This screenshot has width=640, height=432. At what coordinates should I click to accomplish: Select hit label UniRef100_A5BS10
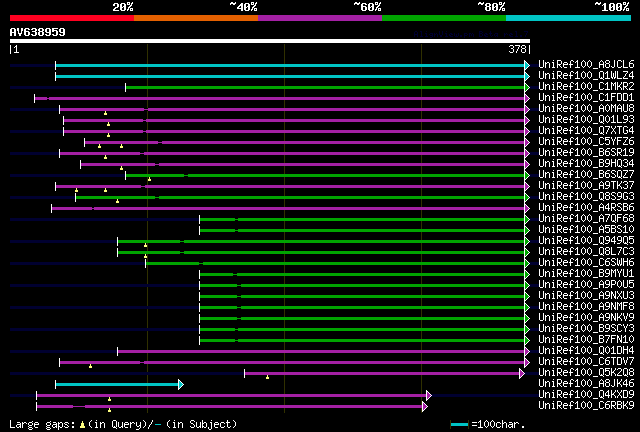click(x=586, y=229)
